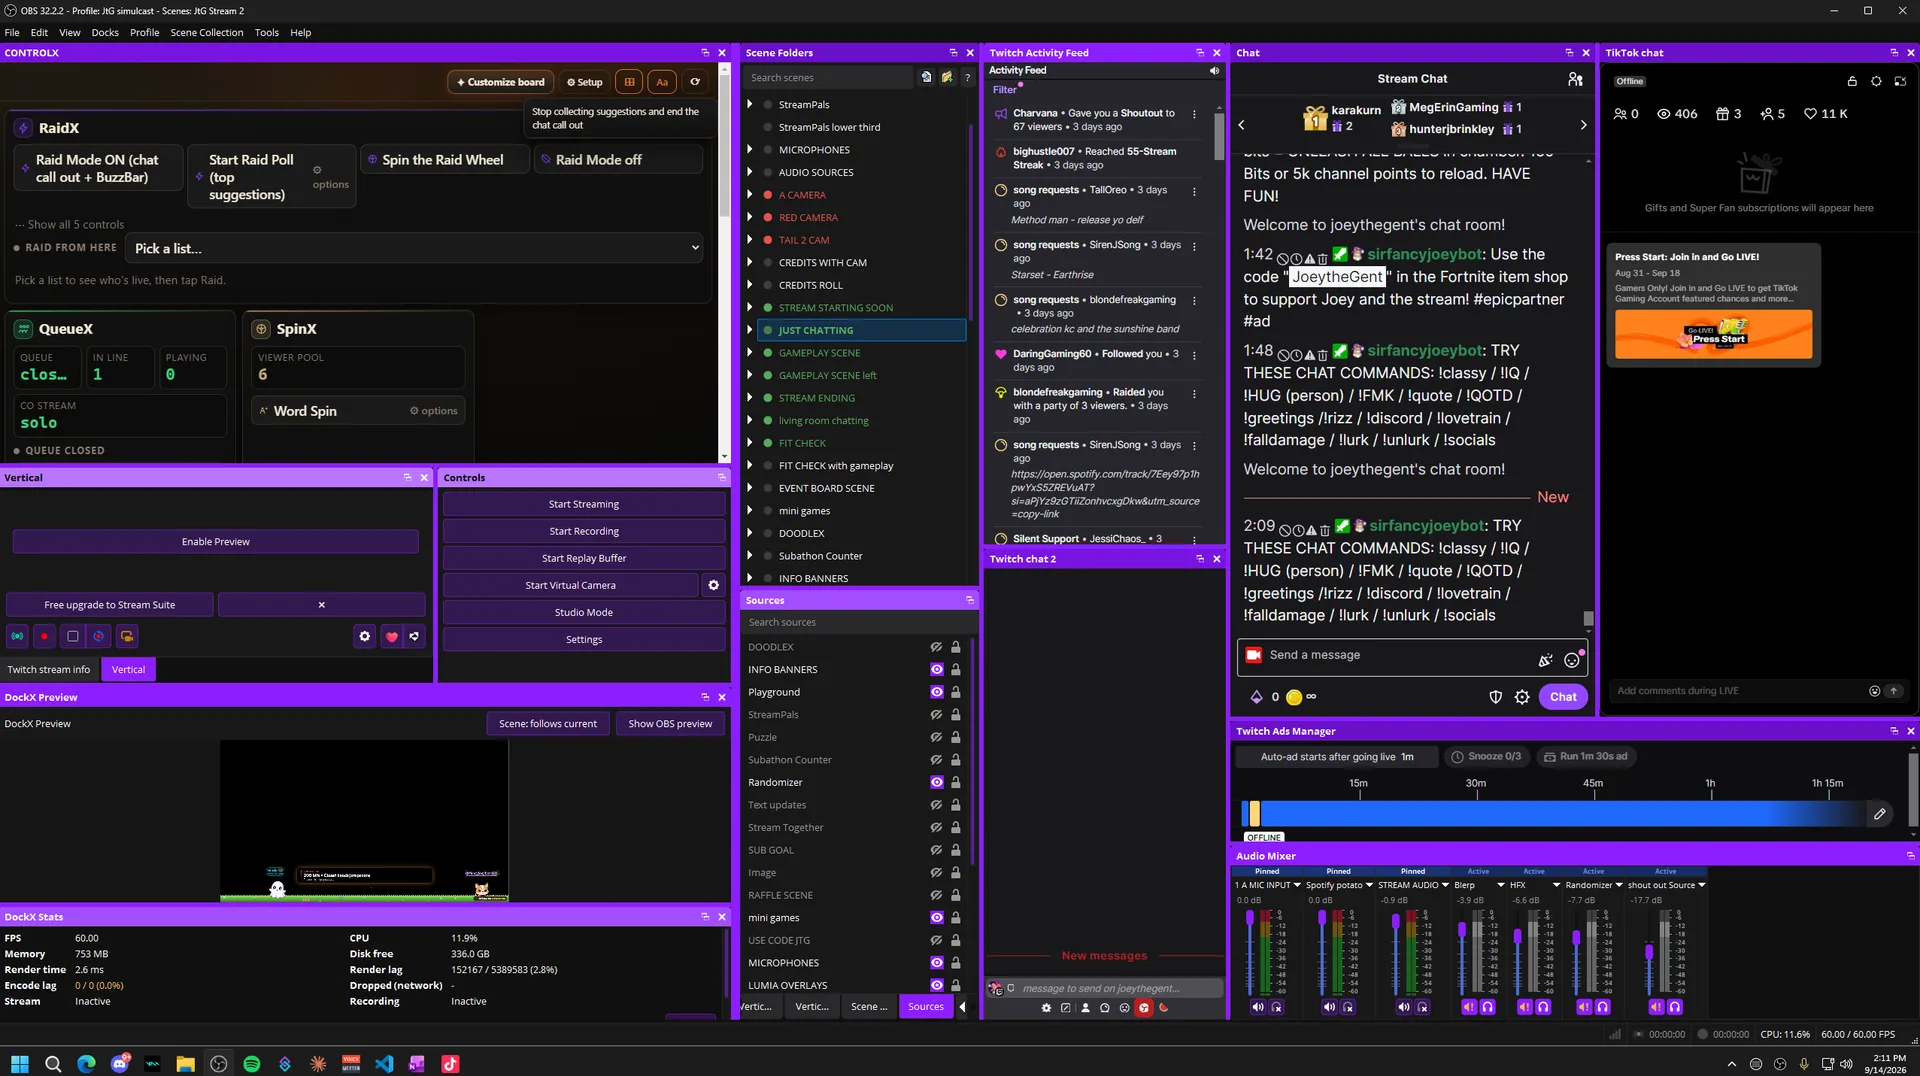This screenshot has width=1920, height=1076.
Task: Open the shout out Source channel dropdown
Action: click(1702, 885)
